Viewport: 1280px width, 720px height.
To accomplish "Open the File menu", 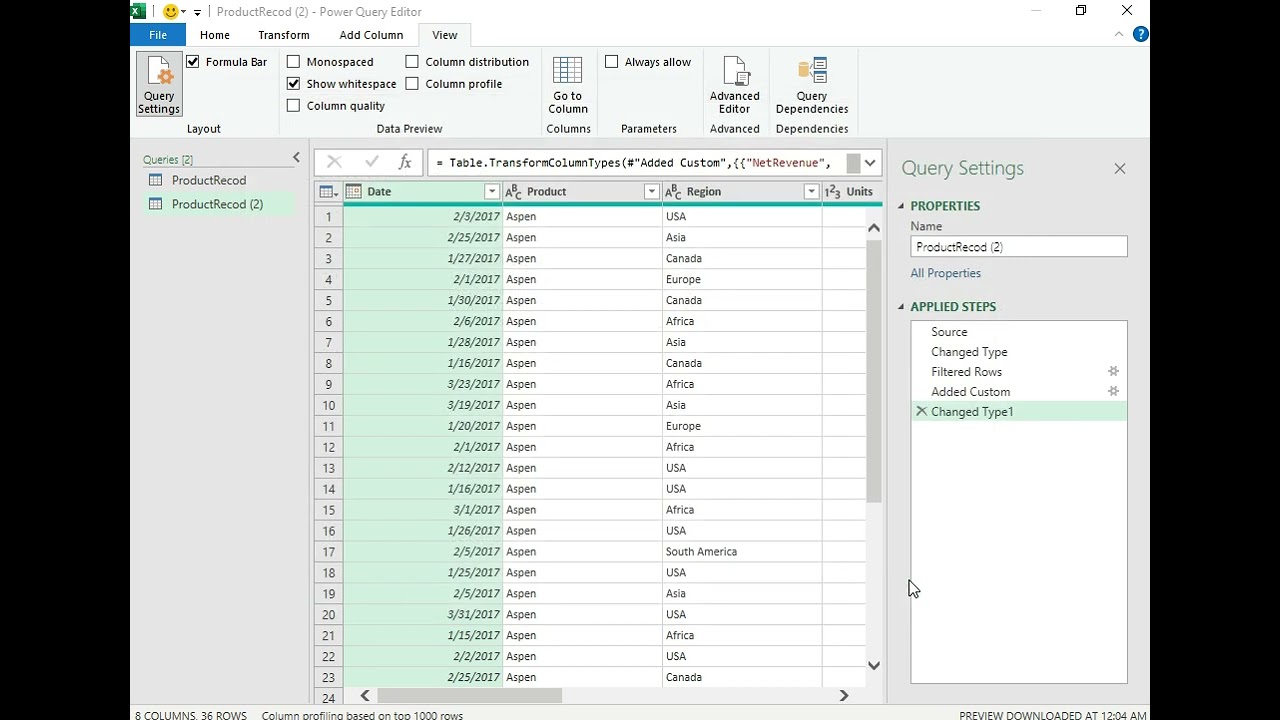I will point(158,35).
